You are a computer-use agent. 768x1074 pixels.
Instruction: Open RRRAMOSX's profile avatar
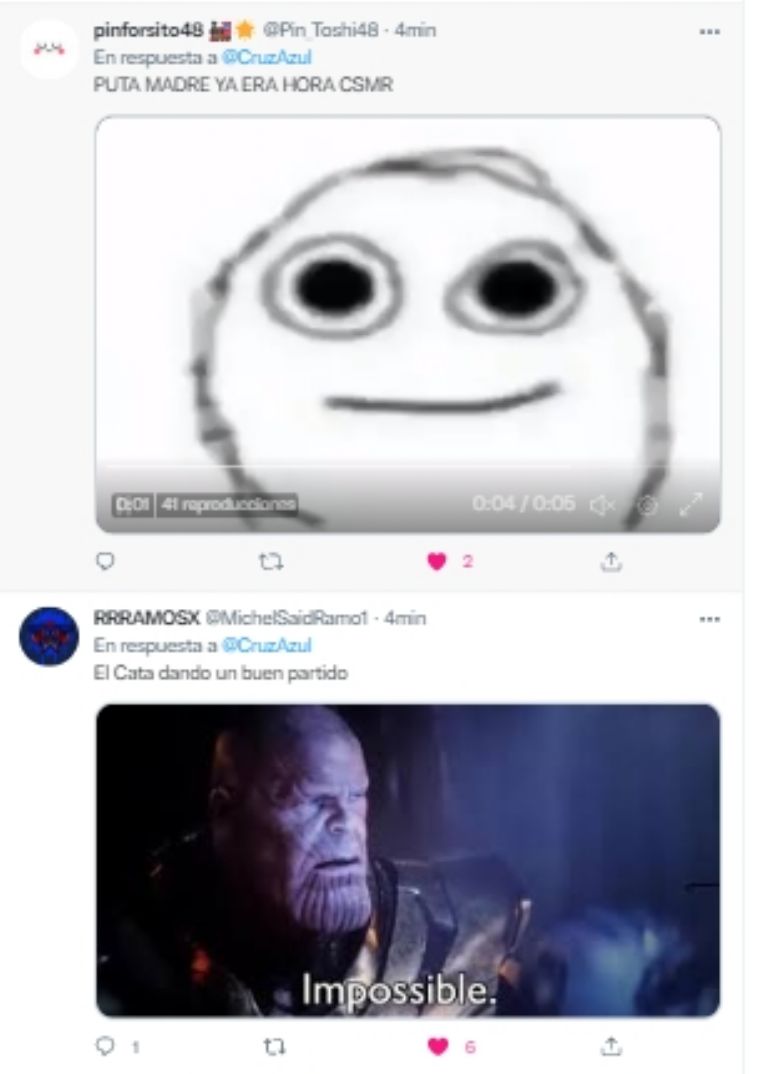coord(49,636)
